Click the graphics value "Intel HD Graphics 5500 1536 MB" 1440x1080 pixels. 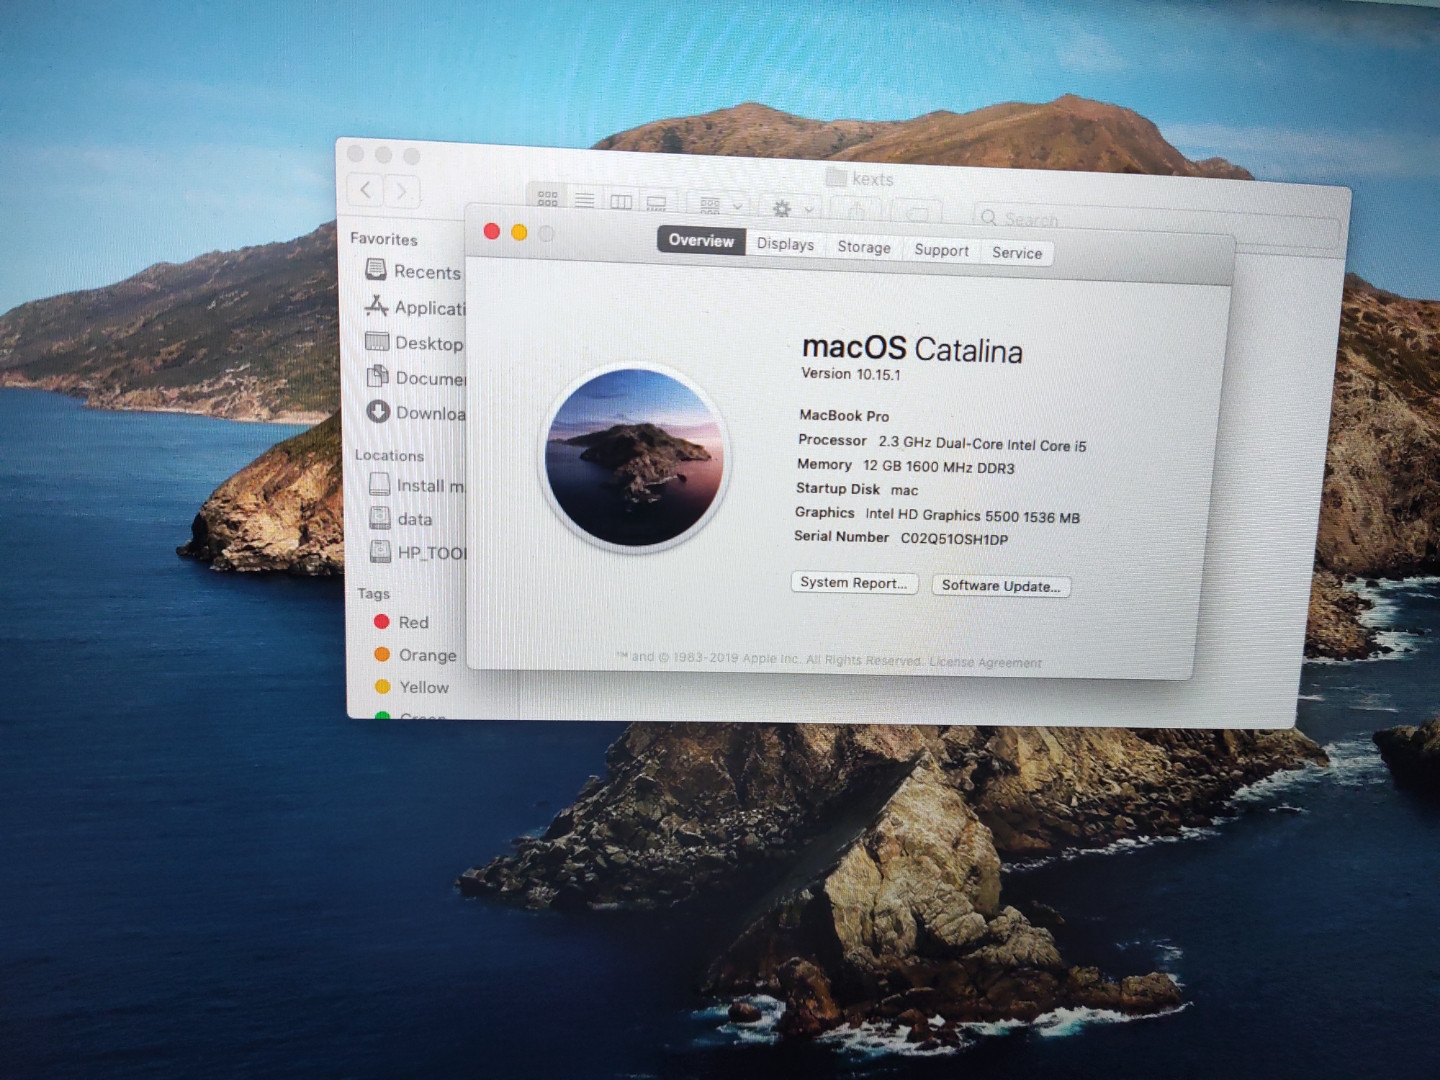click(x=973, y=516)
